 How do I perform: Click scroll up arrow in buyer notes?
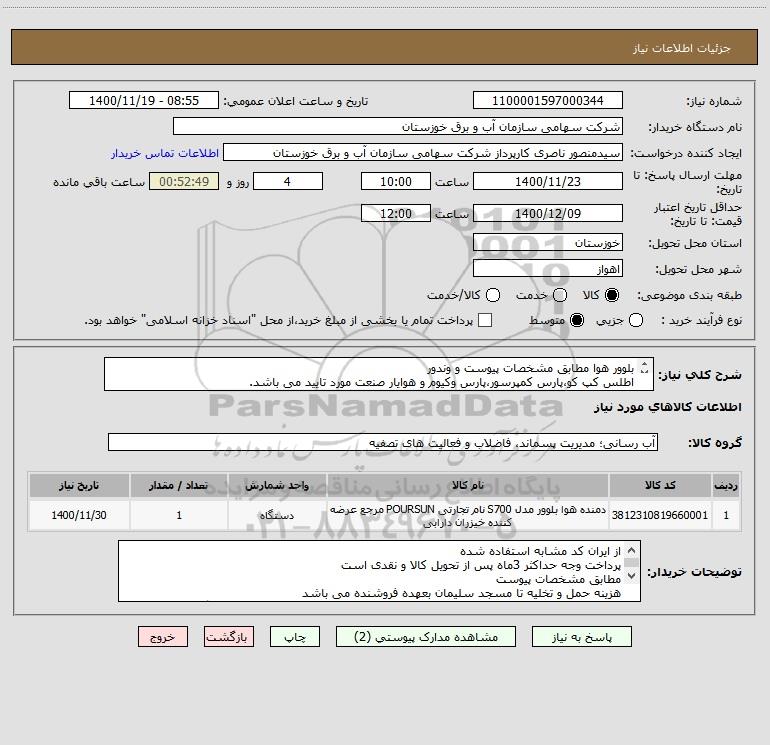click(x=632, y=551)
